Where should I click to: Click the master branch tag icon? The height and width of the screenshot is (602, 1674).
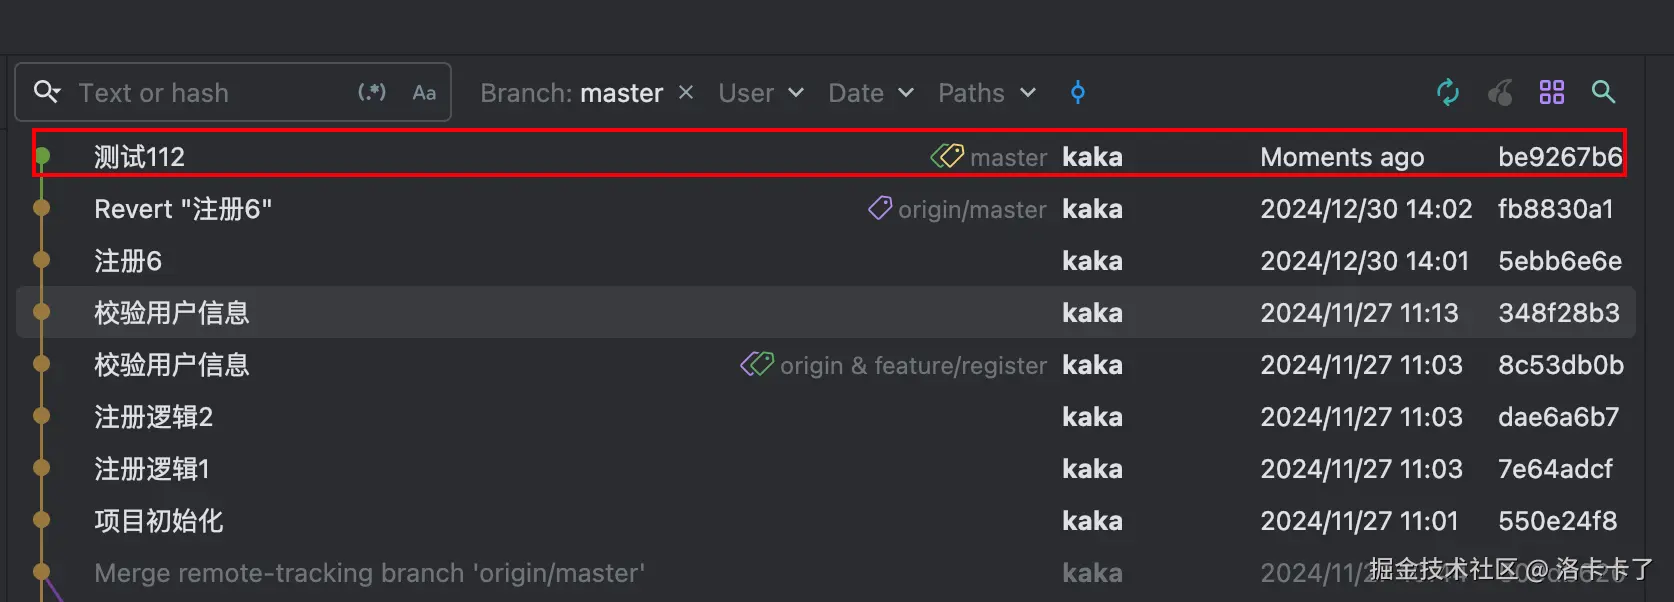coord(947,156)
